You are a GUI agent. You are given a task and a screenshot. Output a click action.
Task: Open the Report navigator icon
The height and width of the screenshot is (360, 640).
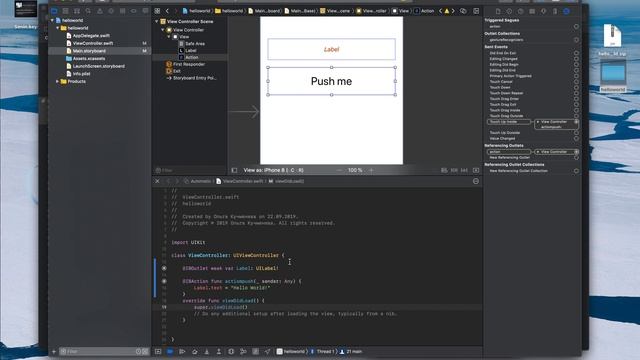point(145,11)
